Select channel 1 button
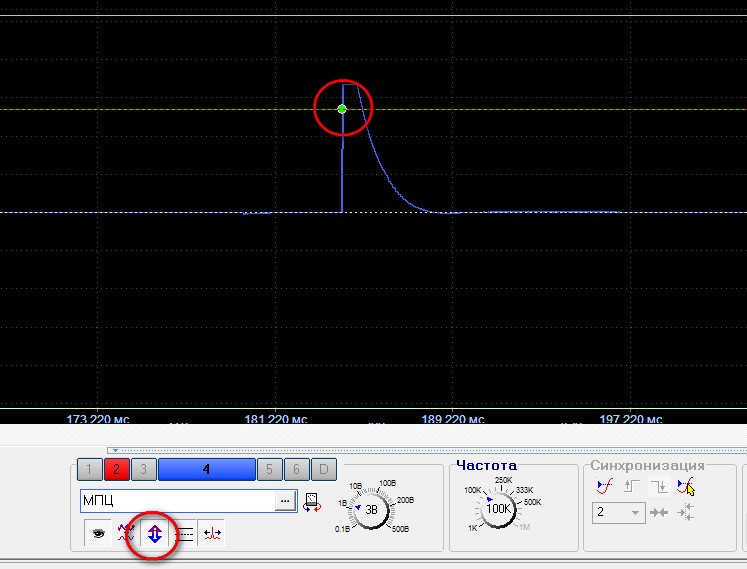The height and width of the screenshot is (569, 747). click(x=89, y=469)
